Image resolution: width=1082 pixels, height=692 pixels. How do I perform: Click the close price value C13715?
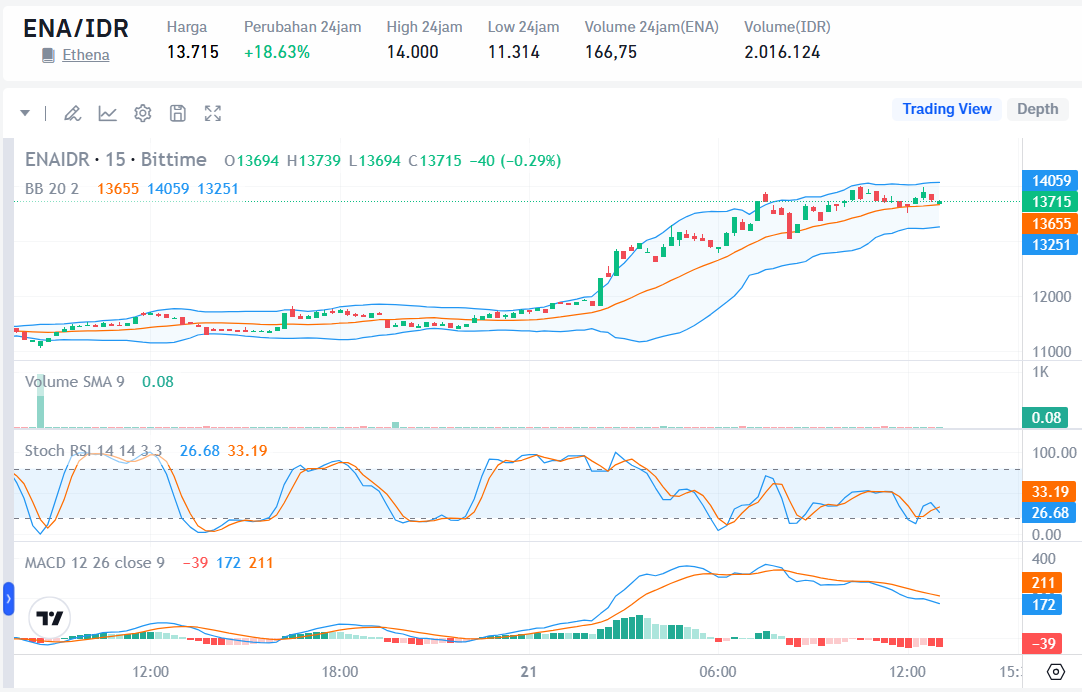(435, 161)
